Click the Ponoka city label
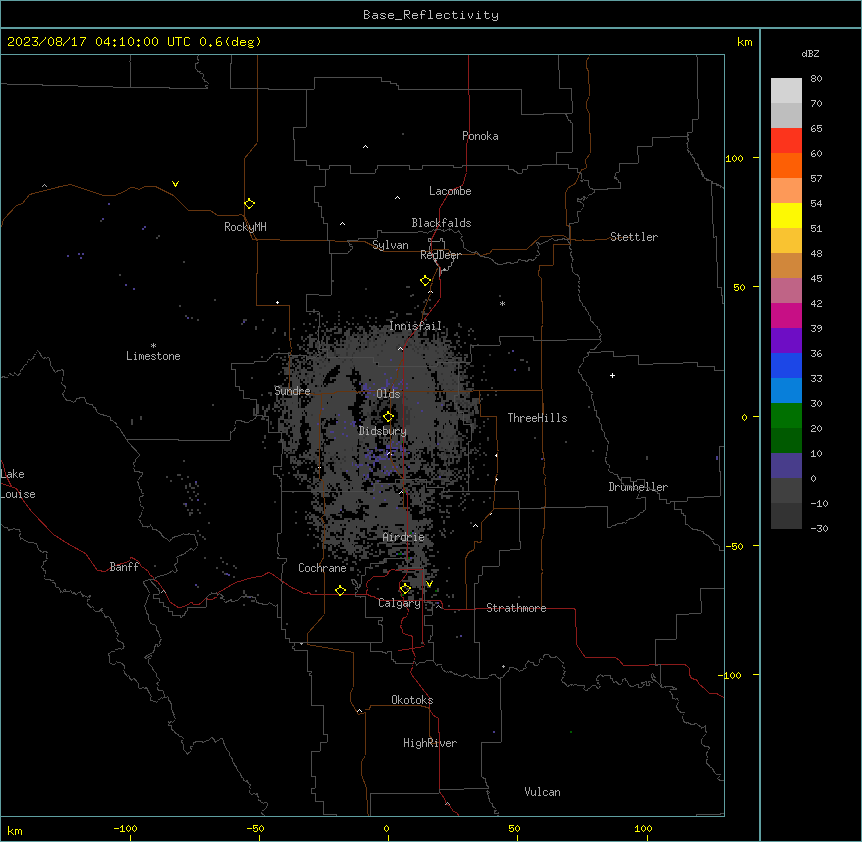Viewport: 862px width, 842px height. [x=480, y=136]
